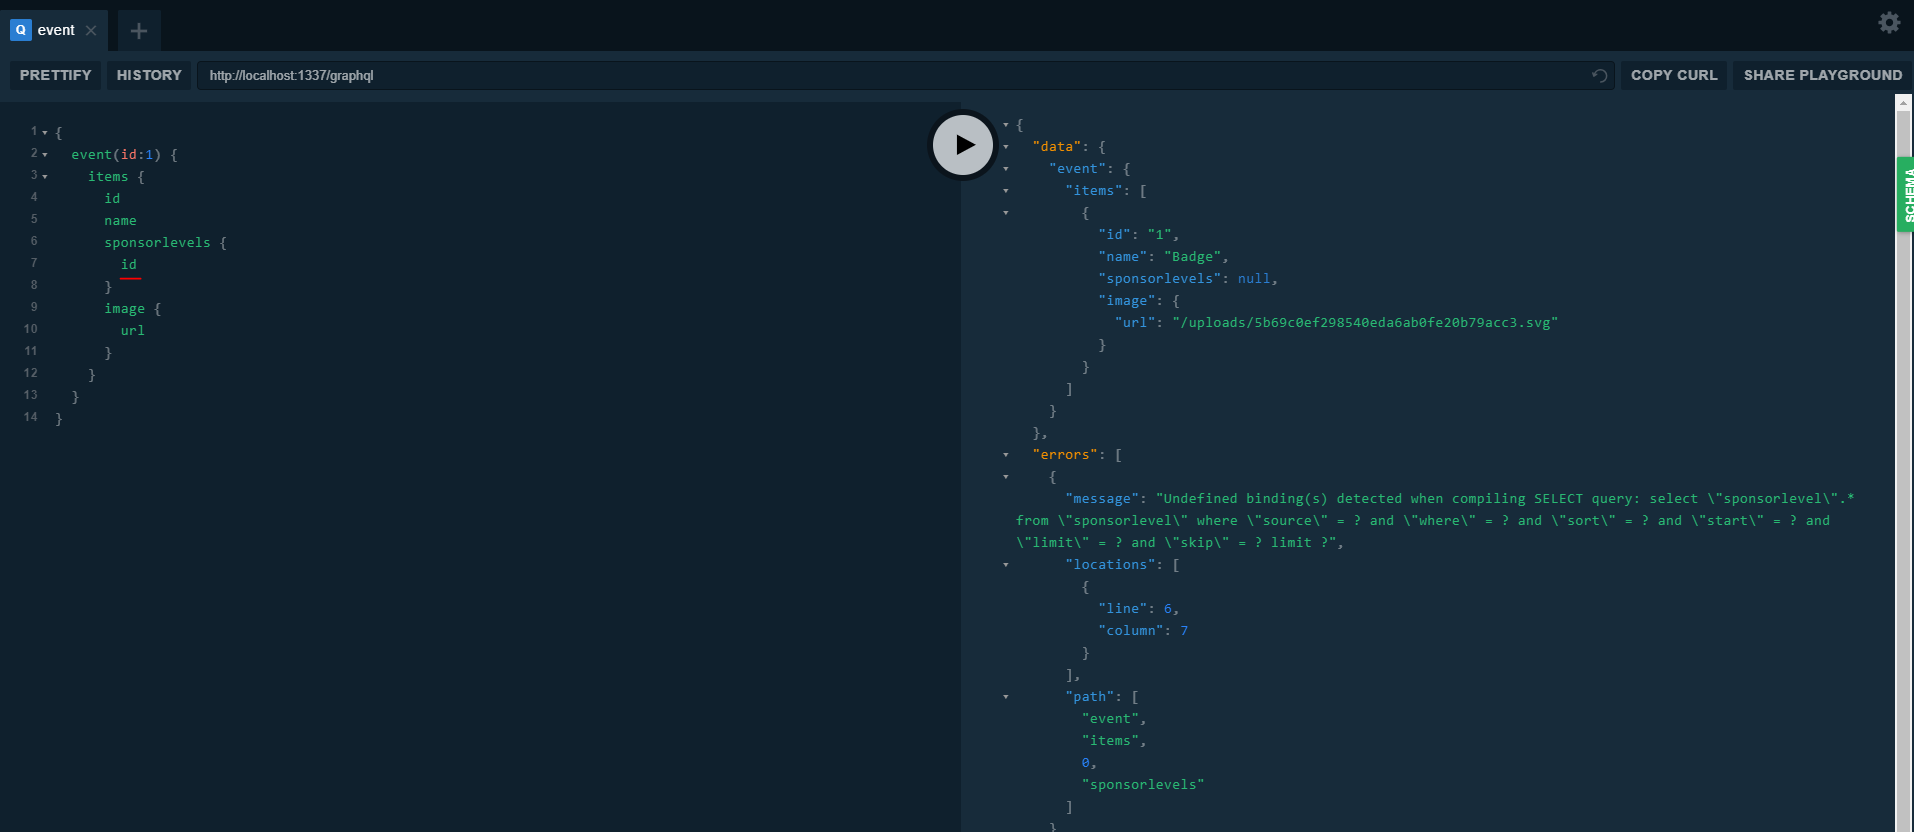Click the PRETTIFY button
The width and height of the screenshot is (1914, 832).
click(55, 75)
